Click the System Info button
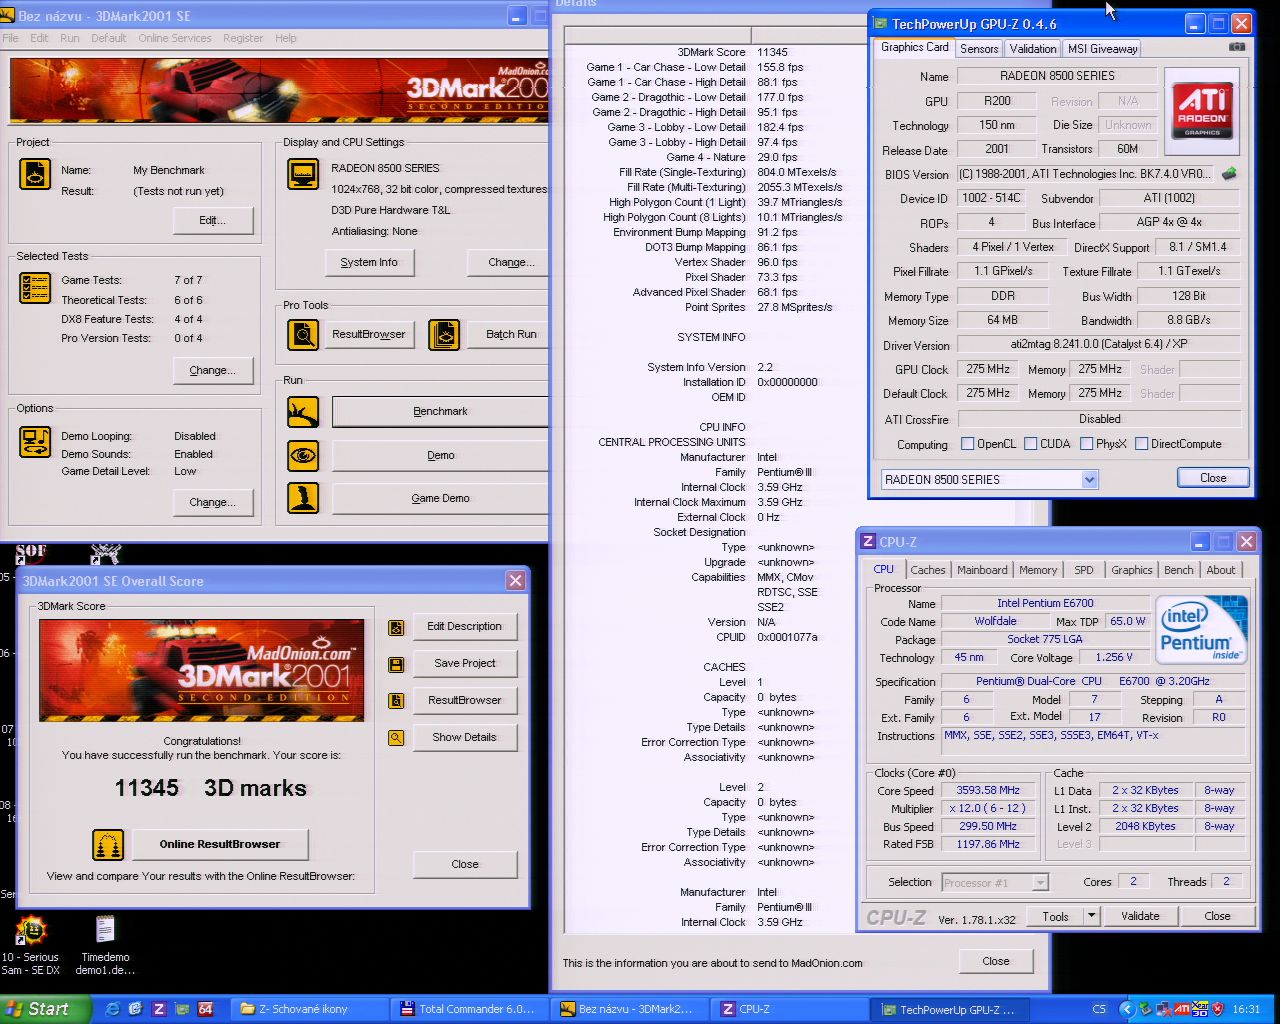The image size is (1280, 1024). [x=369, y=262]
